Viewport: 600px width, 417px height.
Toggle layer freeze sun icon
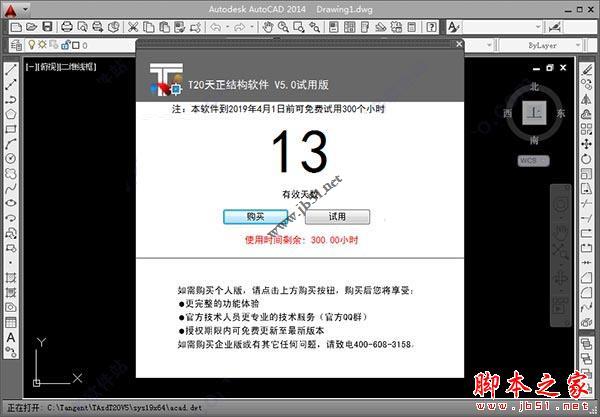pos(42,45)
